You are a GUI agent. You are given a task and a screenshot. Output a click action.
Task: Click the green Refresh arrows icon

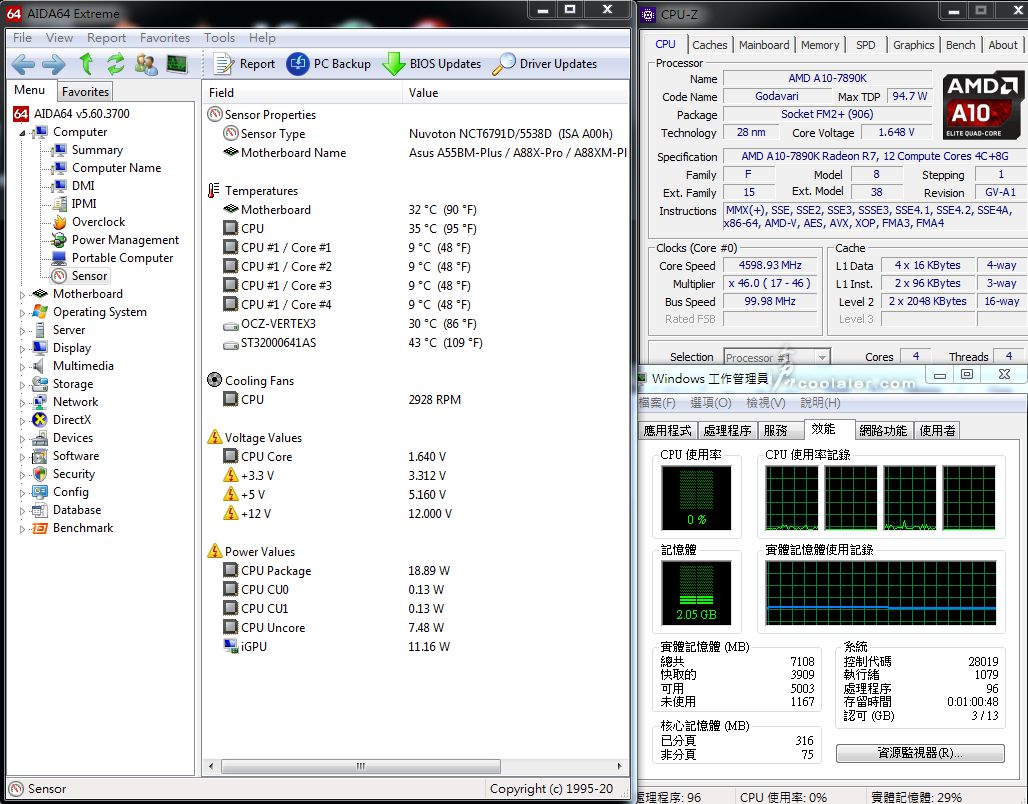click(x=116, y=64)
